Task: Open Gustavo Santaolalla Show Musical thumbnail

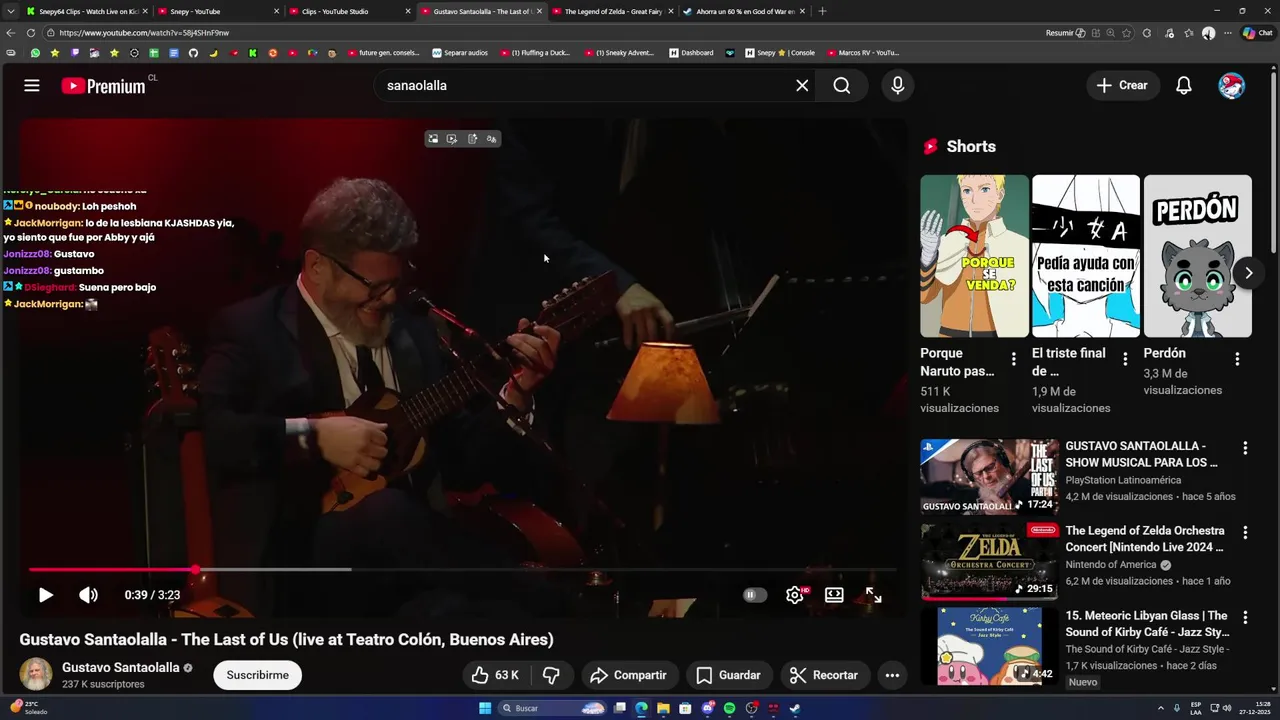Action: pyautogui.click(x=989, y=476)
